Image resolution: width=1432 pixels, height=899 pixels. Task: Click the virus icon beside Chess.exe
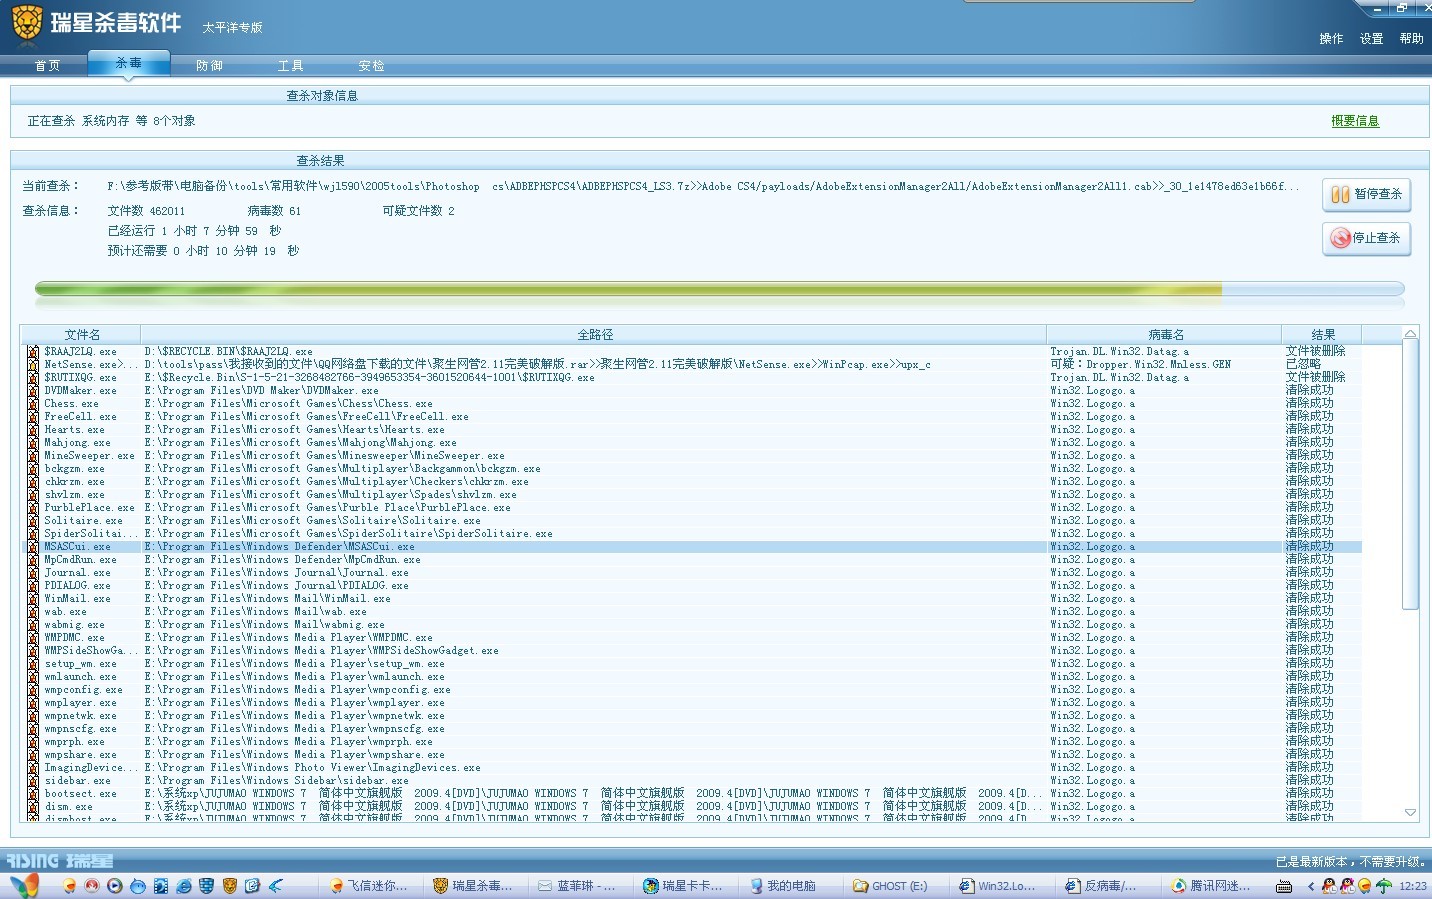click(33, 404)
